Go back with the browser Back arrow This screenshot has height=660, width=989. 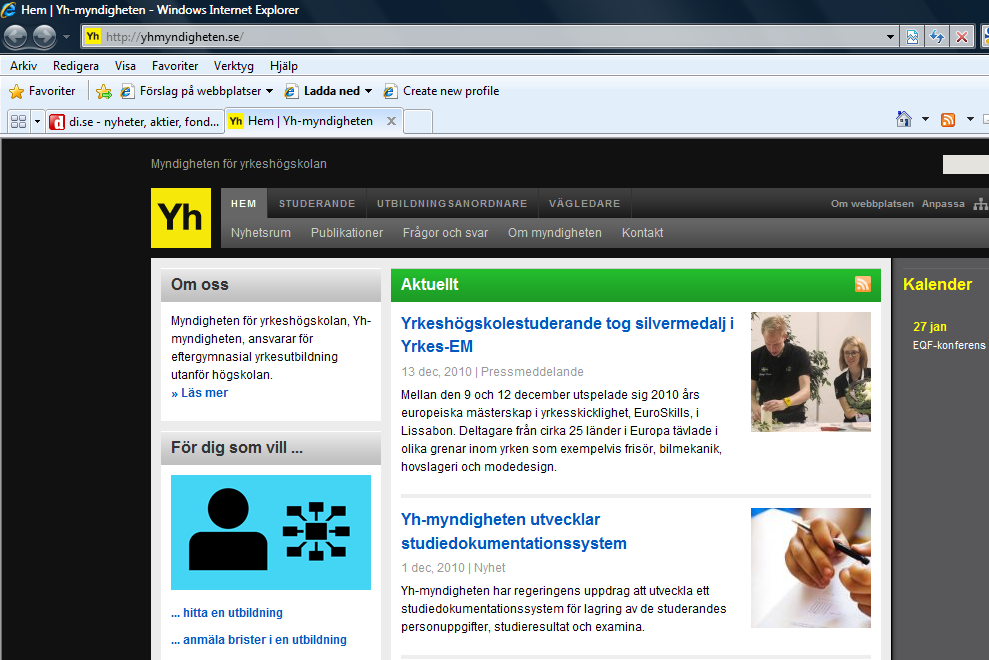[16, 37]
